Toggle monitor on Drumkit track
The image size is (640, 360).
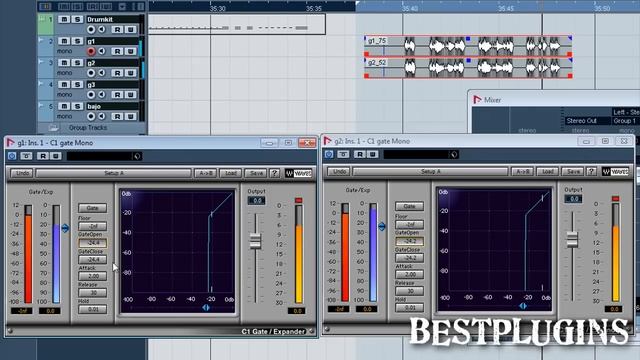(102, 29)
